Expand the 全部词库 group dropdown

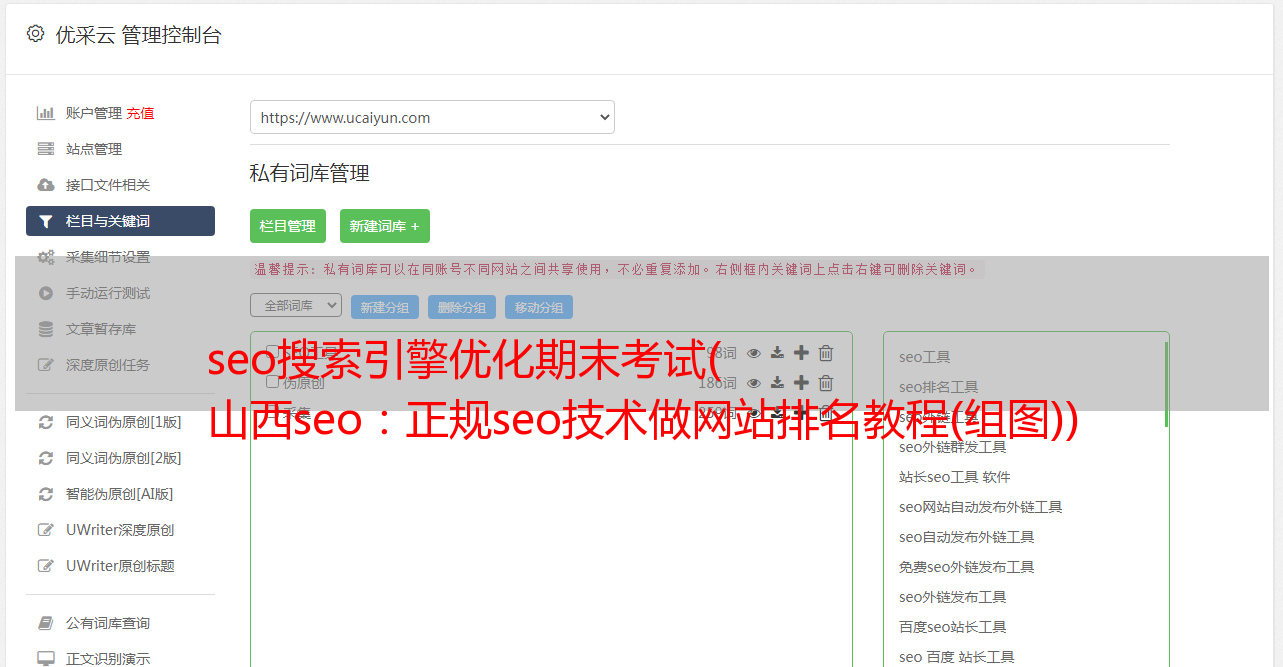pyautogui.click(x=296, y=305)
